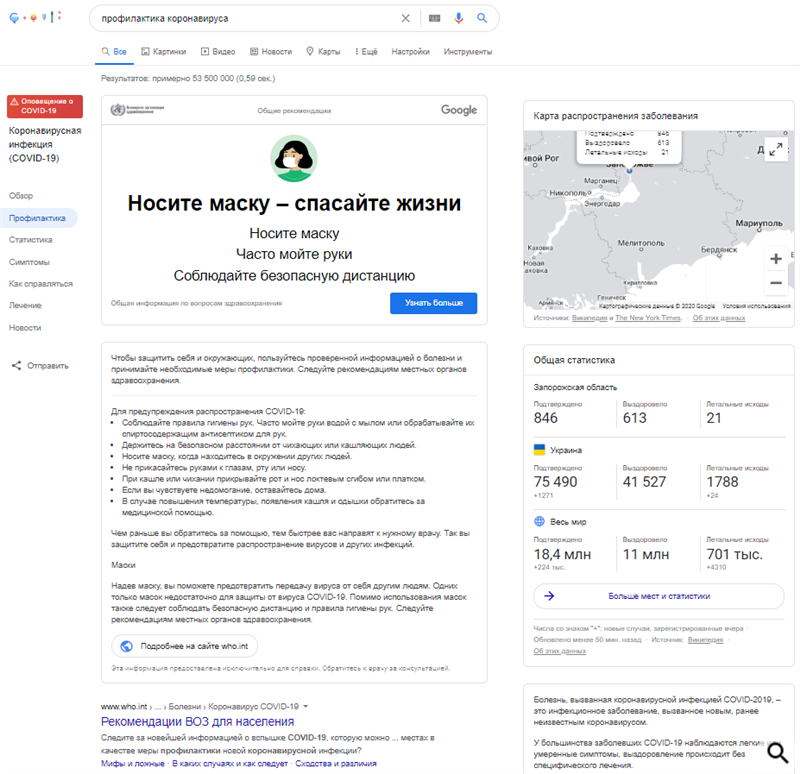Expand the map to fullscreen
Viewport: 800px width, 774px height.
tap(775, 149)
